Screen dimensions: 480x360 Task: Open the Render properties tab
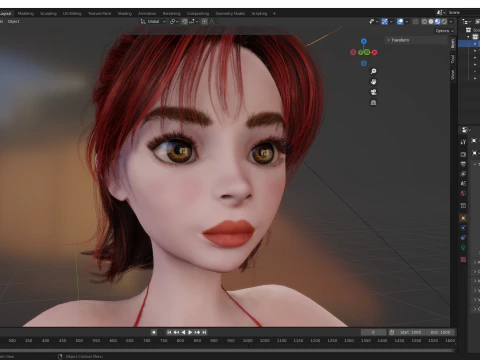coord(463,154)
